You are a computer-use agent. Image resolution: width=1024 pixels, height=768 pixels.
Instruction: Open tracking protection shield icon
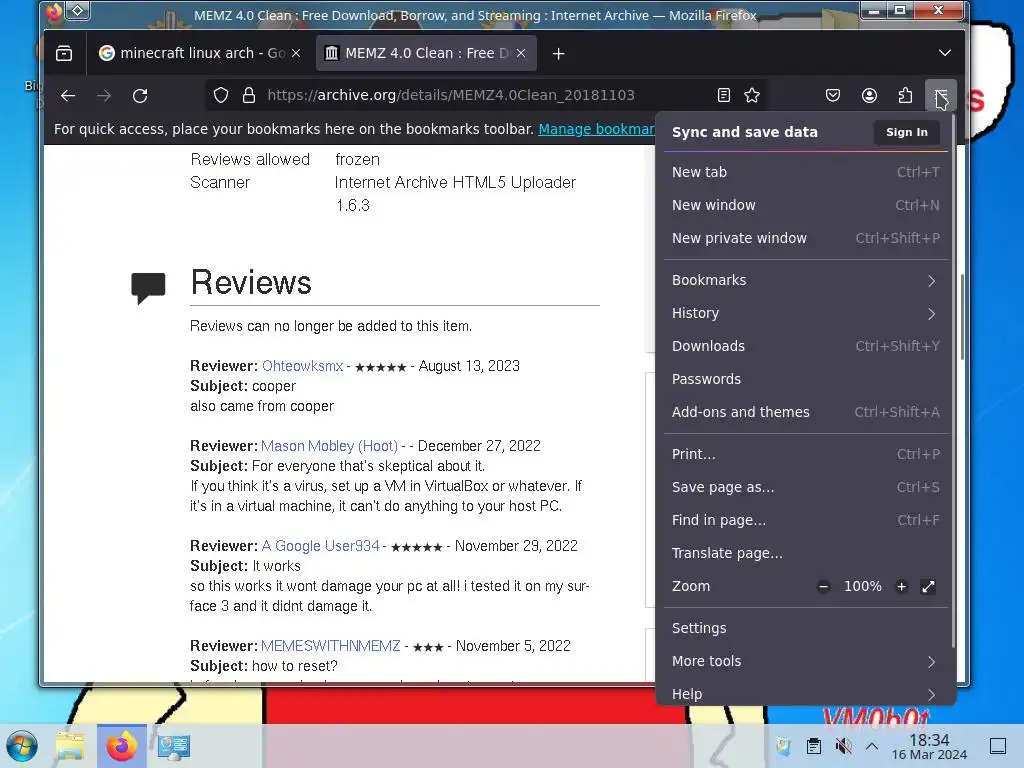(221, 95)
